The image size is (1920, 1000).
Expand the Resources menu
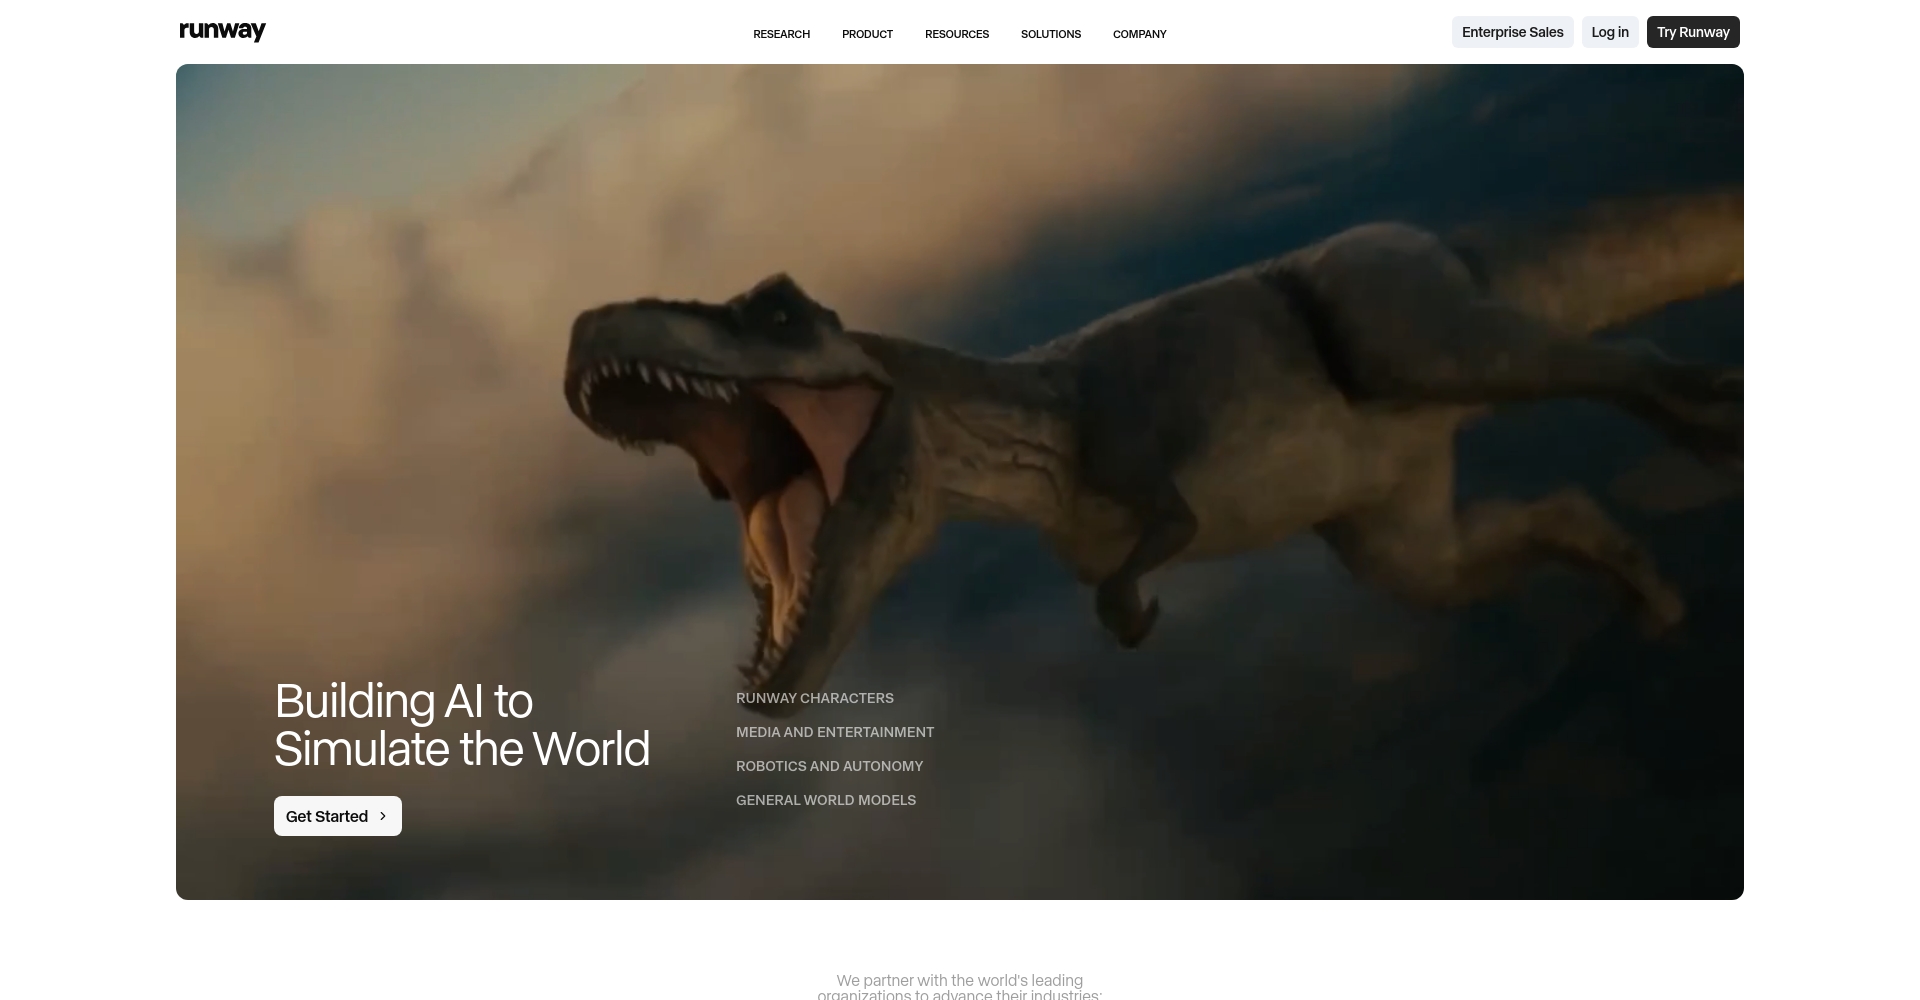(956, 34)
